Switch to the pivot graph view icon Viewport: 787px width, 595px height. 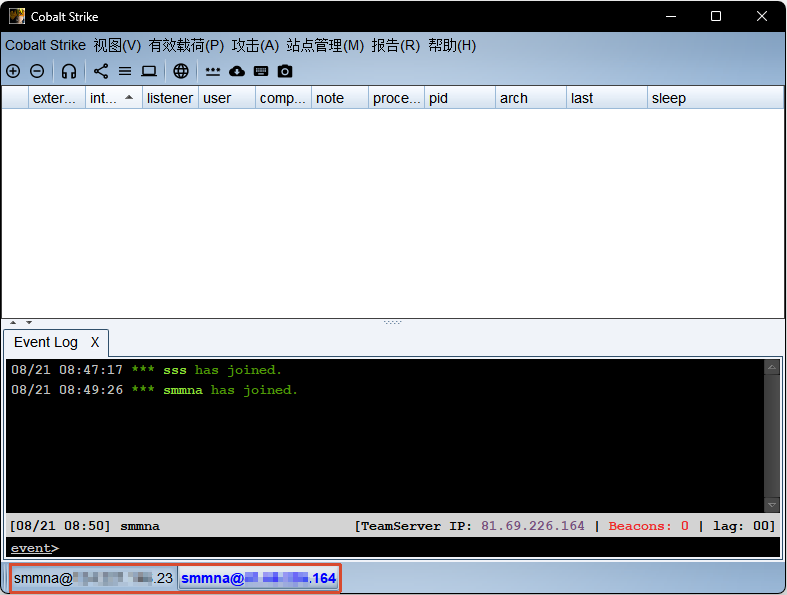point(101,71)
